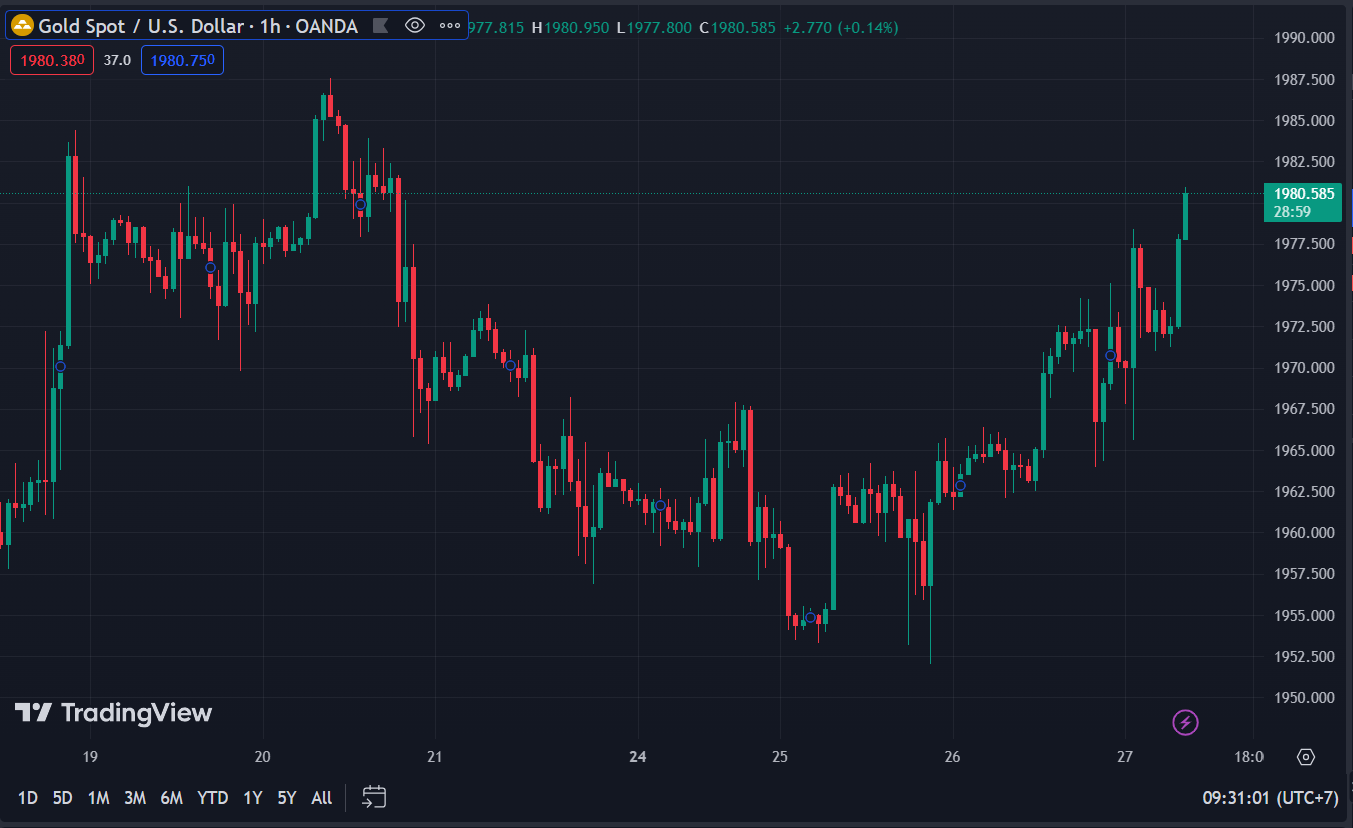Select the 1D date range

point(28,798)
